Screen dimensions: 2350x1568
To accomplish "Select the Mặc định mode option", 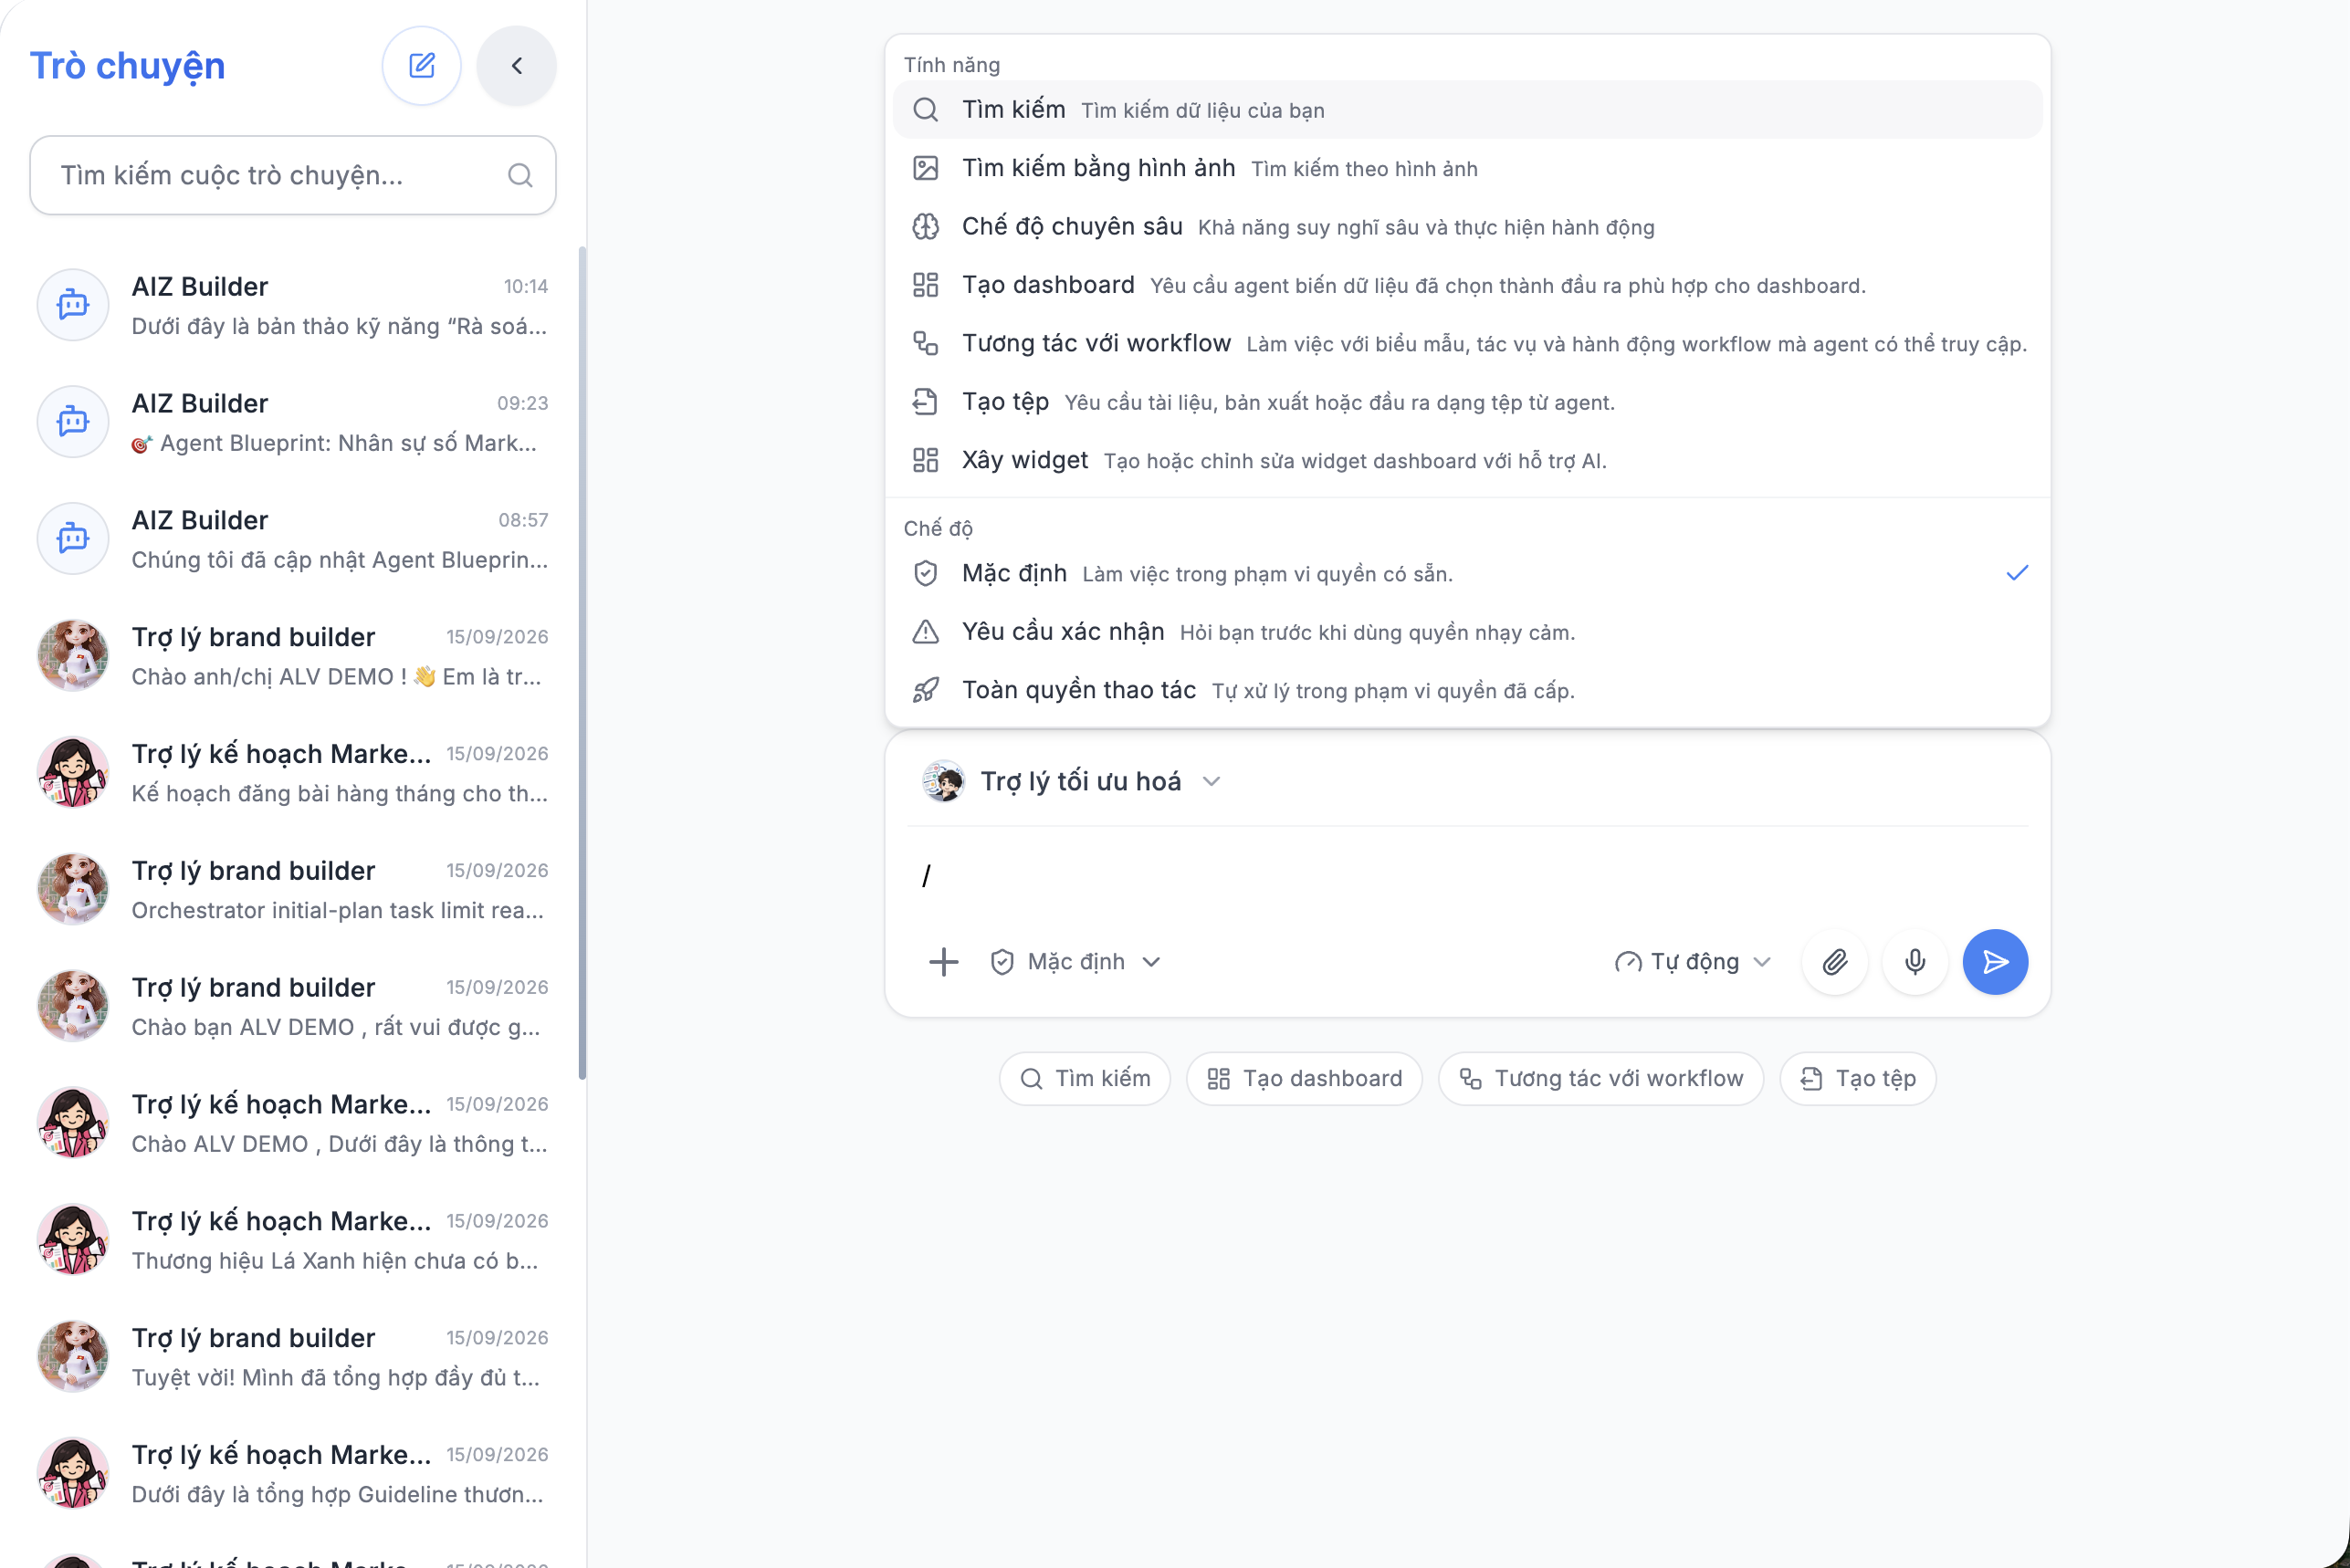I will pos(1467,573).
